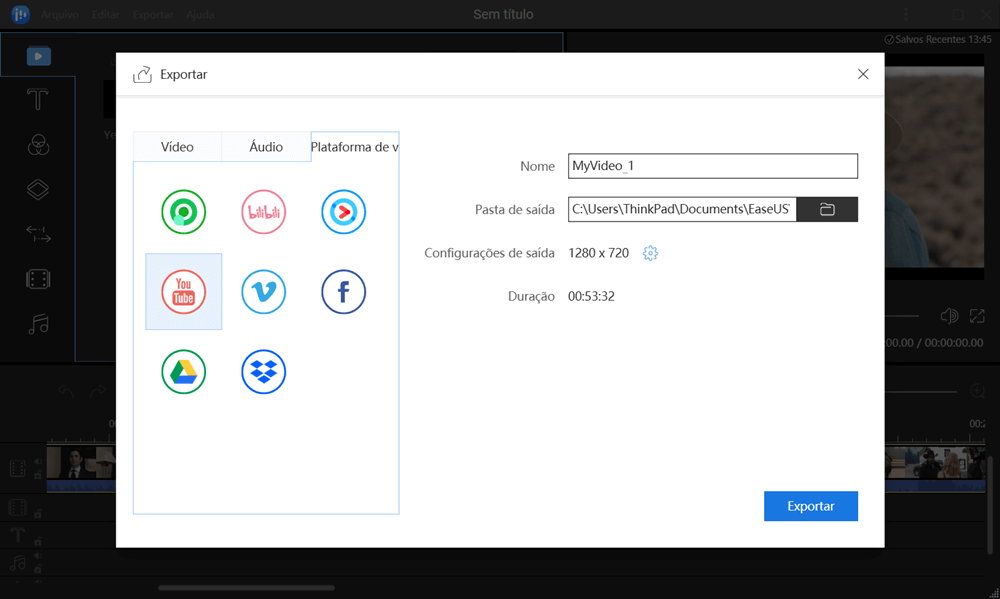This screenshot has width=1000, height=599.
Task: Select the blue Youku platform icon
Action: click(343, 212)
